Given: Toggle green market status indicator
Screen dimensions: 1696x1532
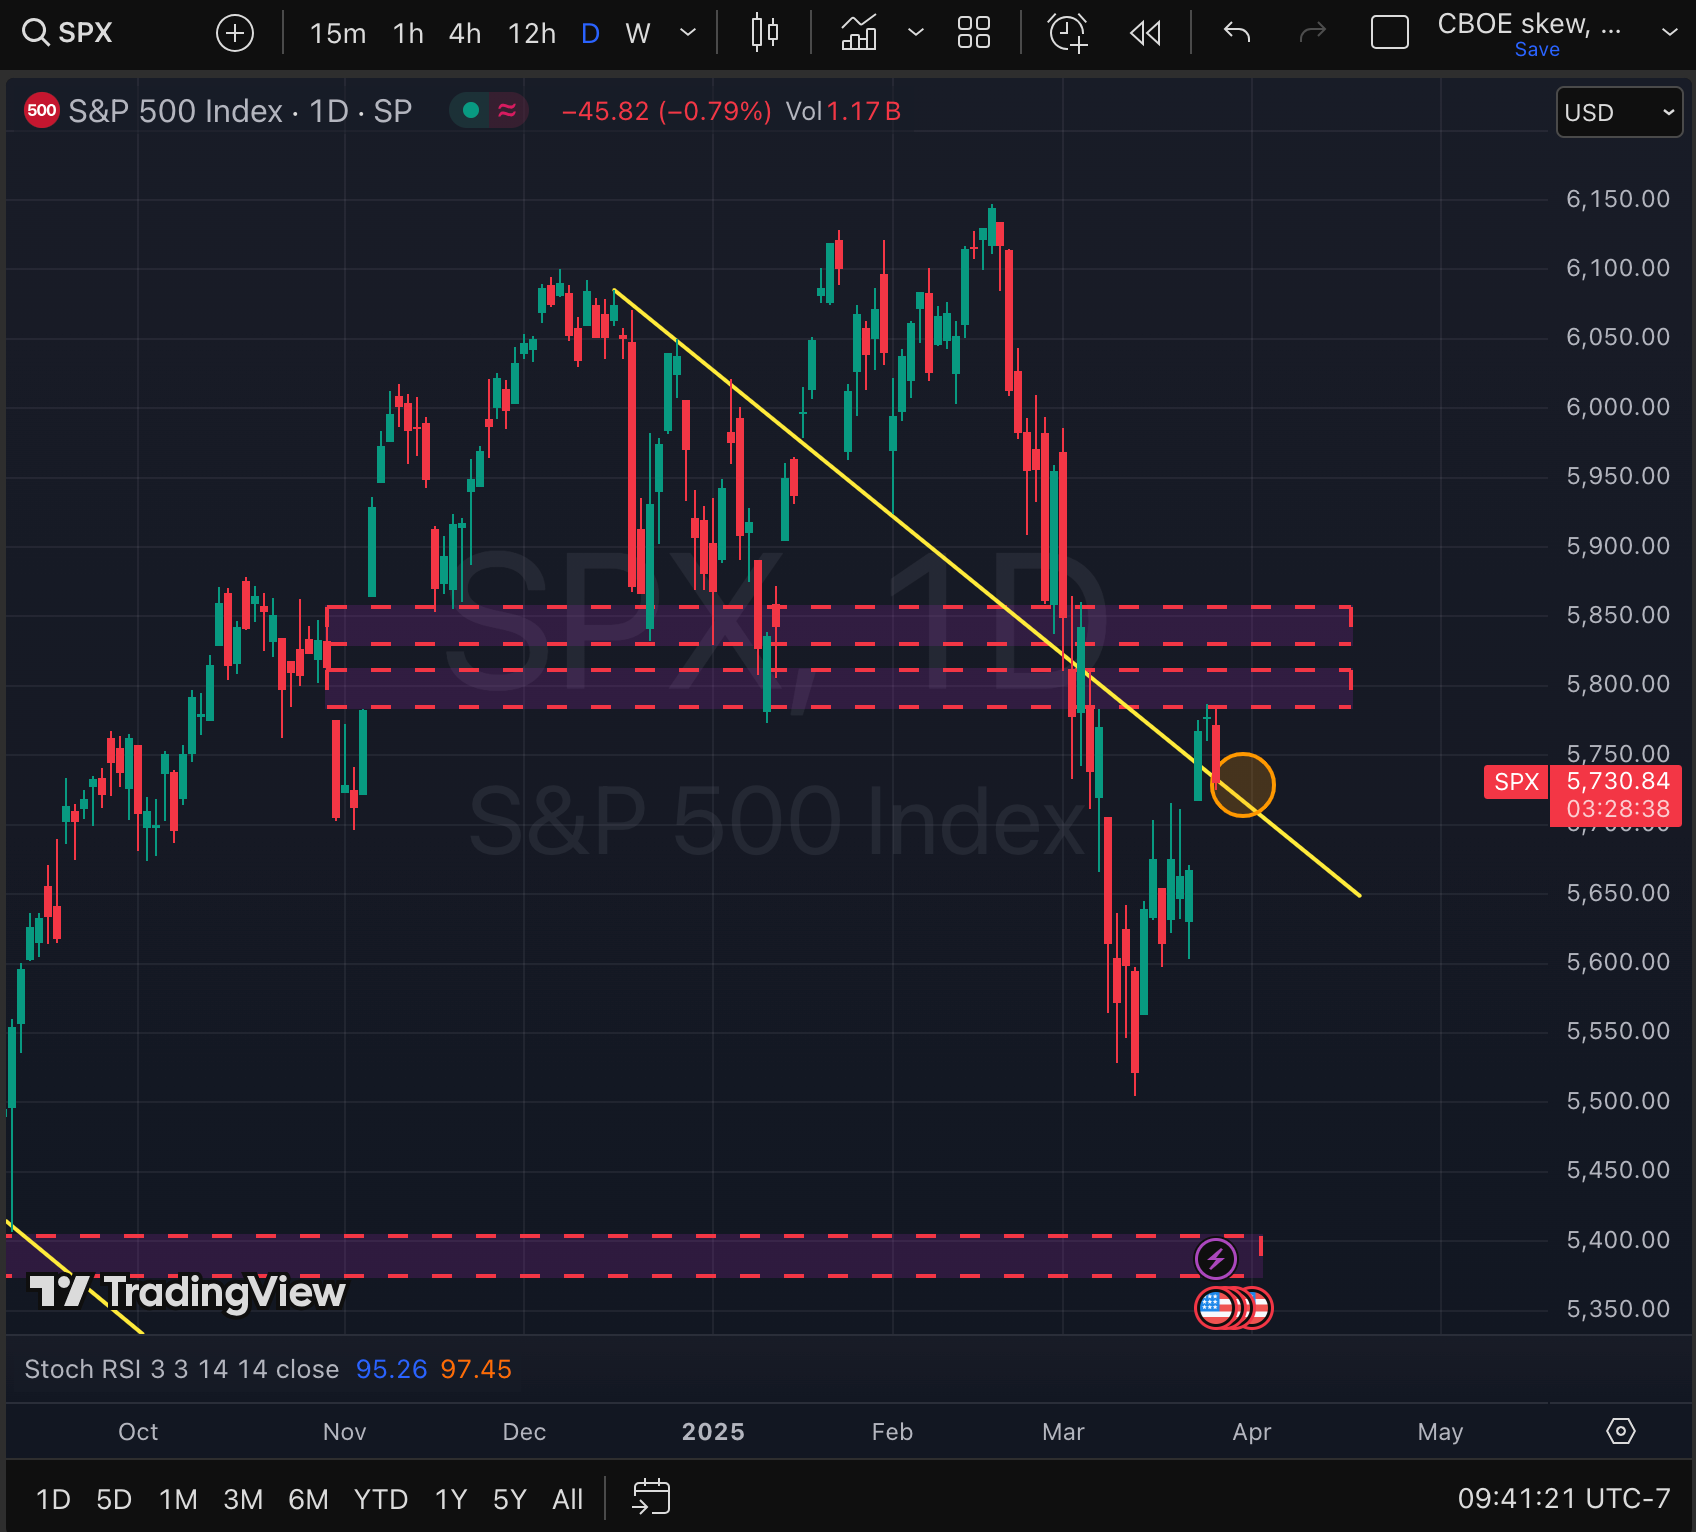Looking at the screenshot, I should pos(471,111).
